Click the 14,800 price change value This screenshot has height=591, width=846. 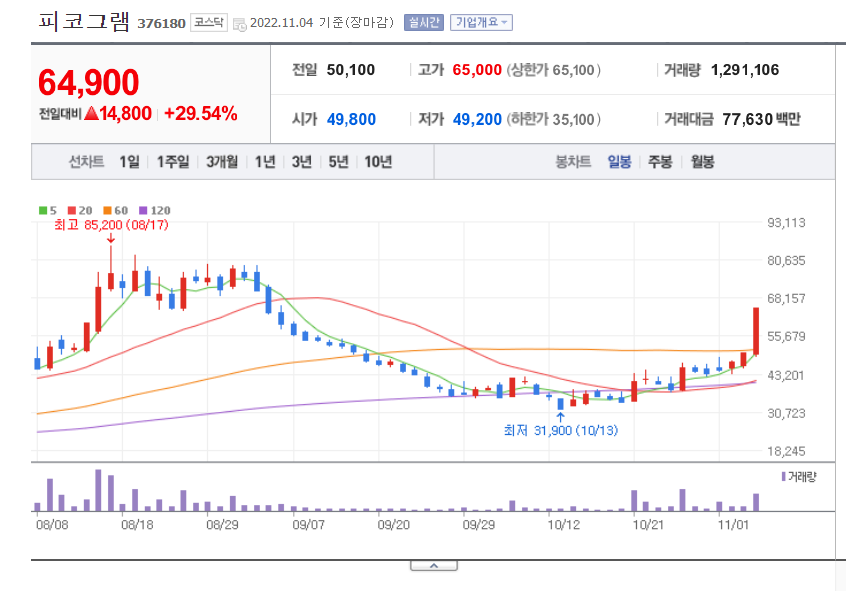click(125, 113)
